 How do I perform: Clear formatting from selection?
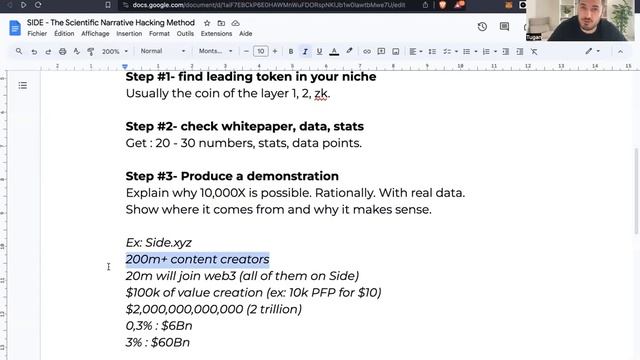[534, 51]
